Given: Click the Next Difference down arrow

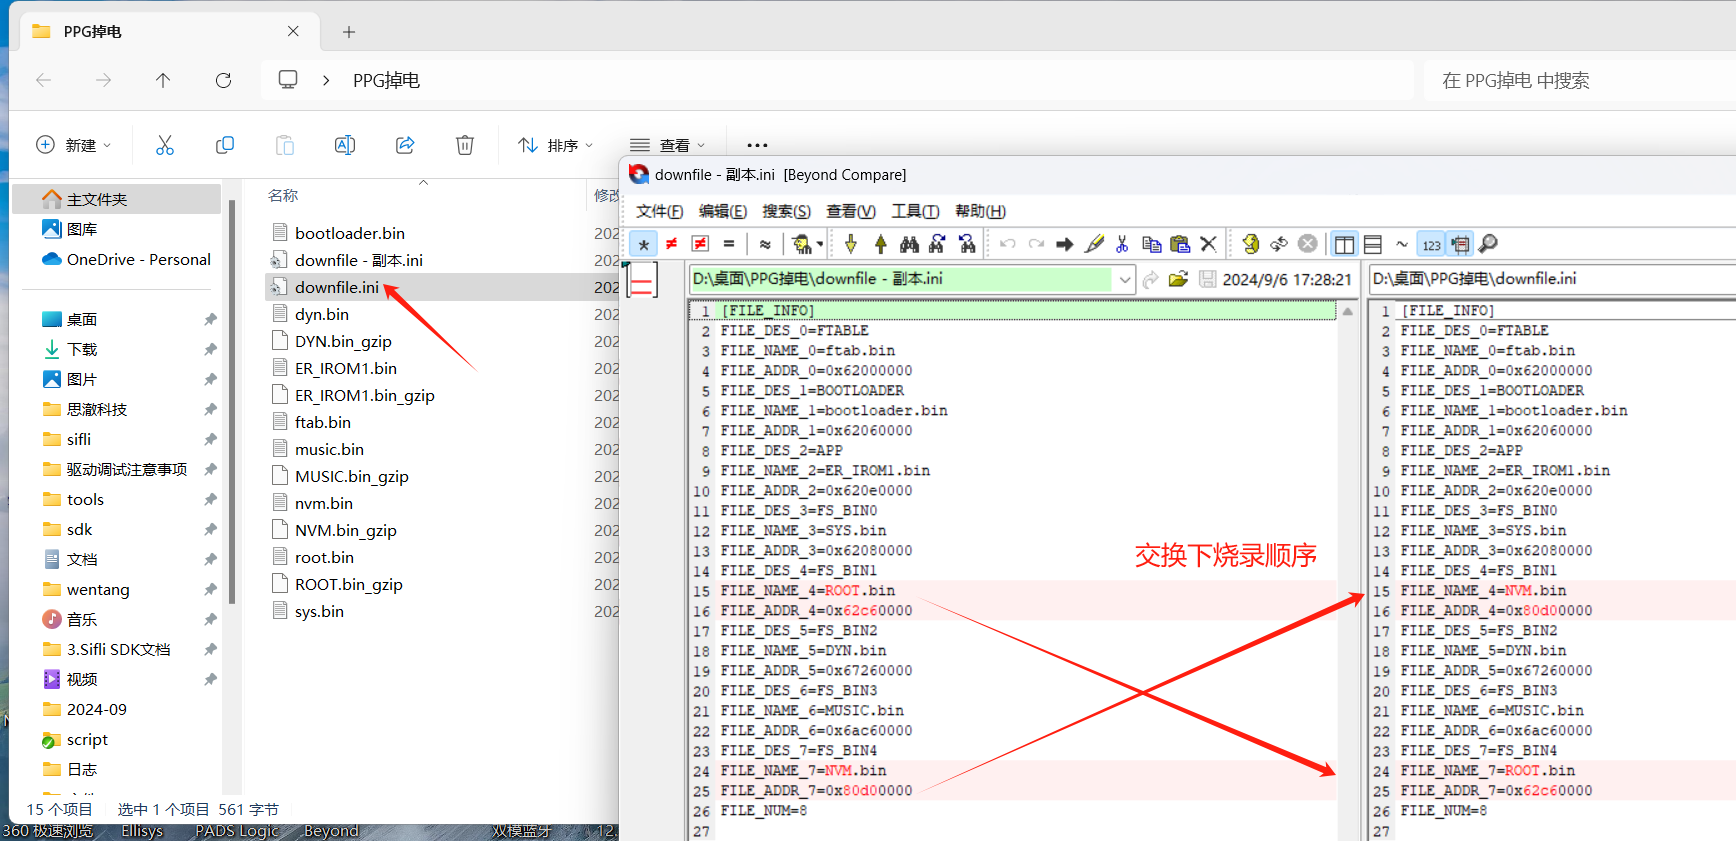Looking at the screenshot, I should click(x=851, y=244).
